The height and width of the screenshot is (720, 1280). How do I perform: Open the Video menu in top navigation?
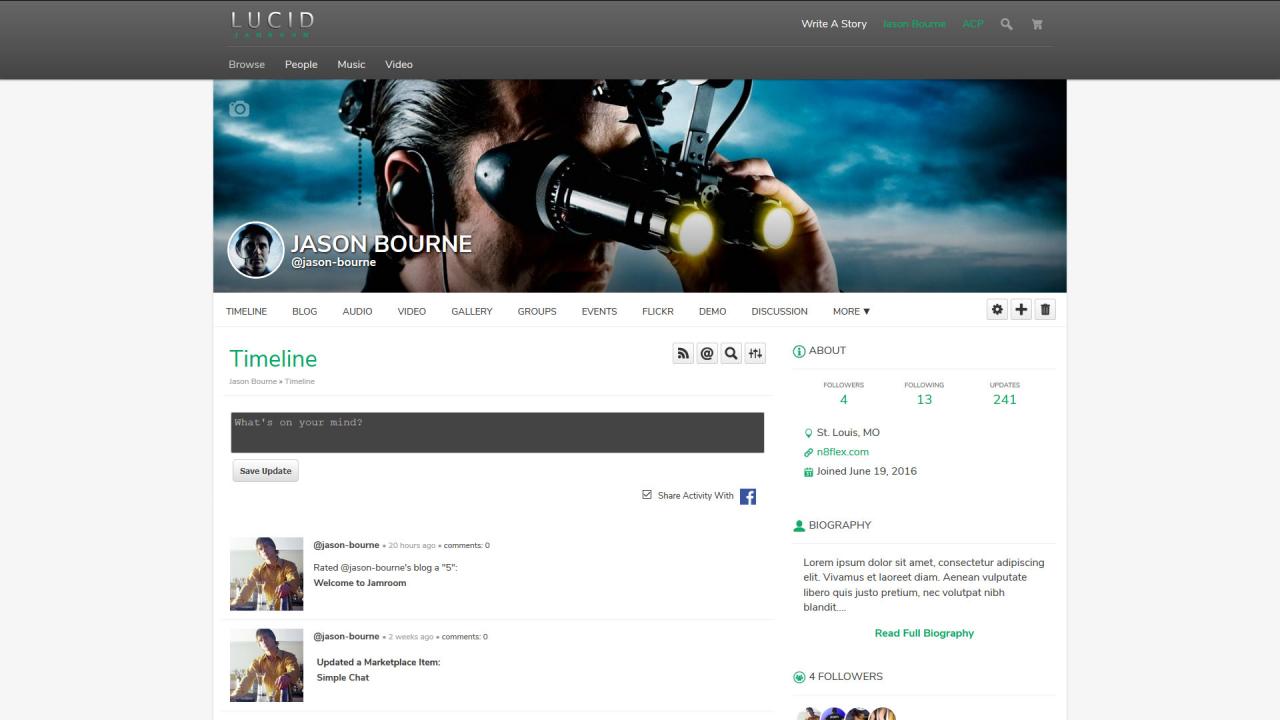399,64
